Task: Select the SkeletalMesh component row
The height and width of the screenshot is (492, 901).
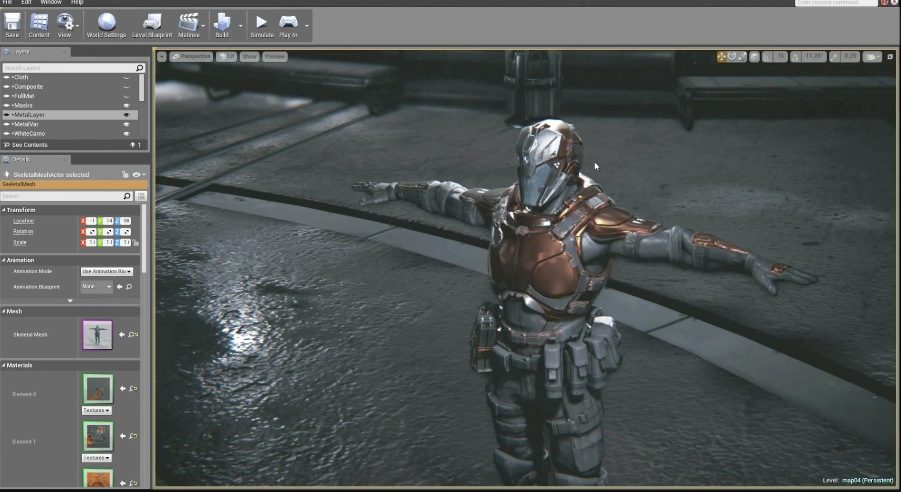Action: [74, 184]
